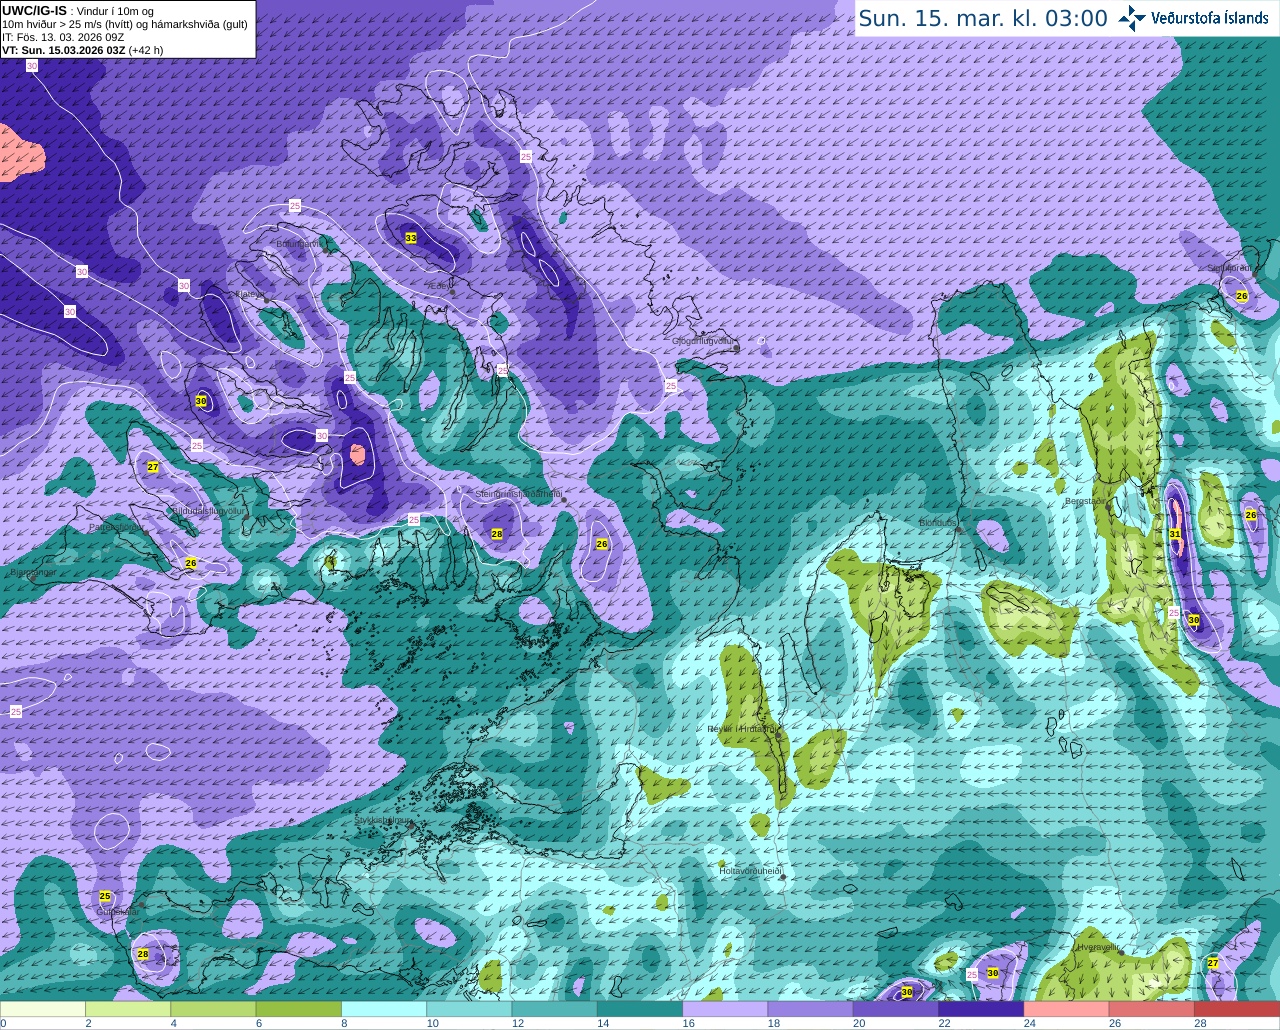Screen dimensions: 1280x1030
Task: Click the Siglufjörður station label
Action: [1229, 268]
